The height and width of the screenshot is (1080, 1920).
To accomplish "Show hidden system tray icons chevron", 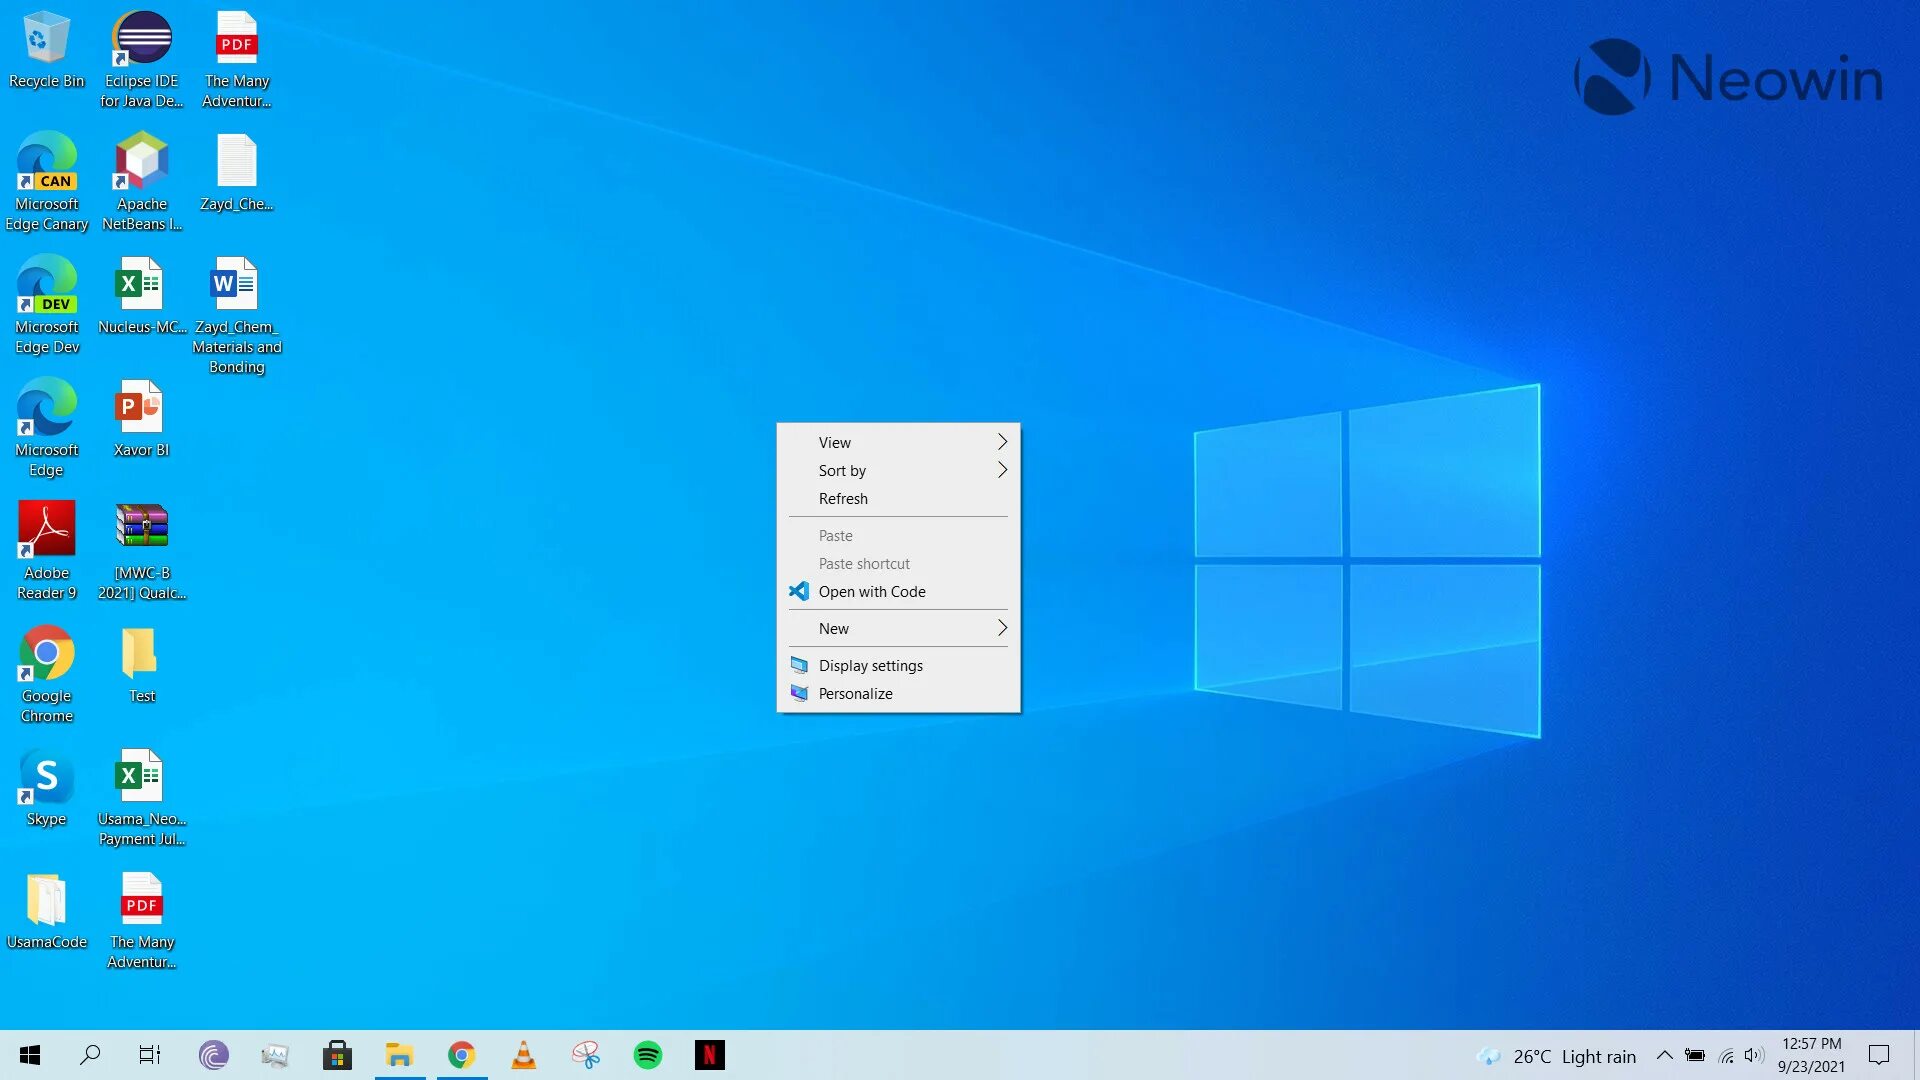I will 1664,1056.
